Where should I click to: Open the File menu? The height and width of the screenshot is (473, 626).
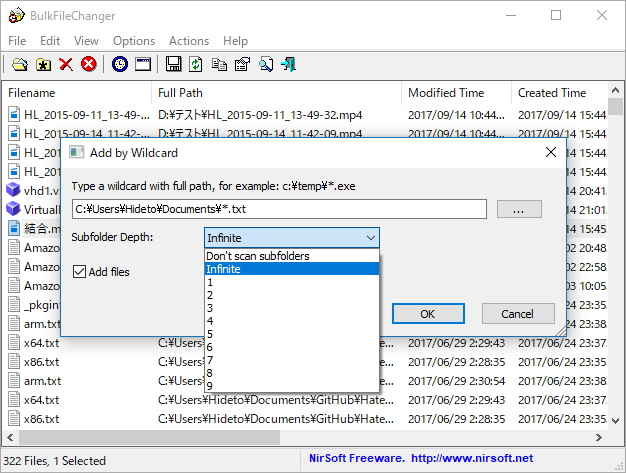(x=17, y=41)
